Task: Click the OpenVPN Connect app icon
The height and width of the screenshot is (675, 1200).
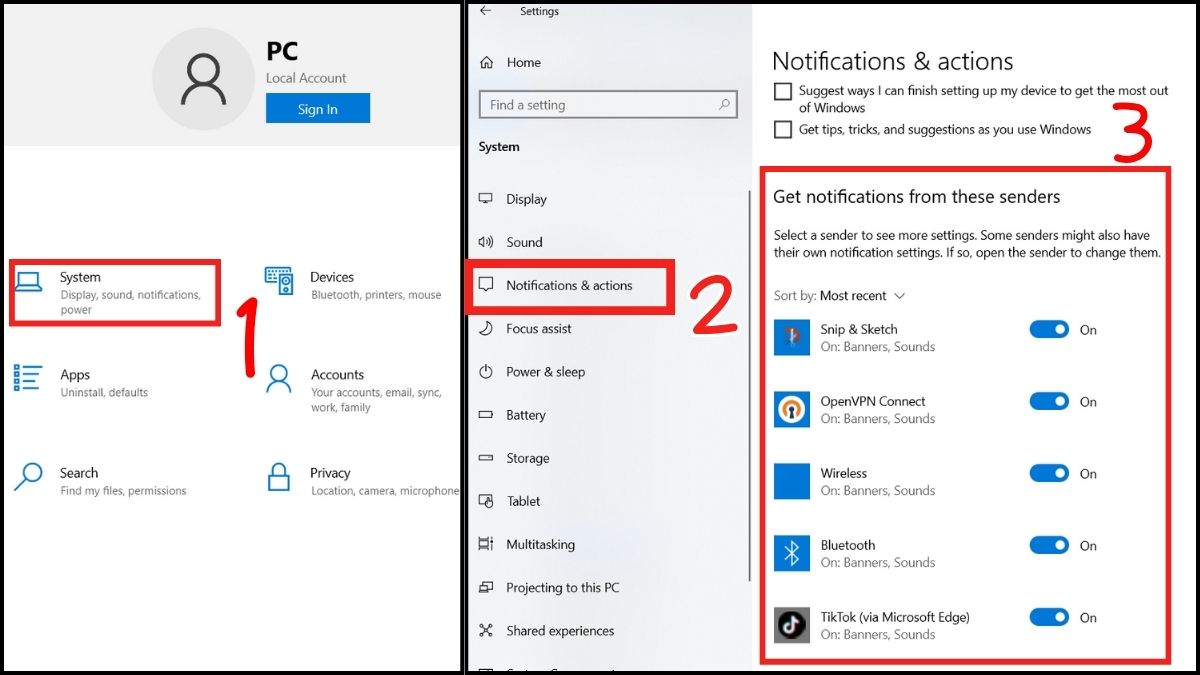Action: click(792, 410)
